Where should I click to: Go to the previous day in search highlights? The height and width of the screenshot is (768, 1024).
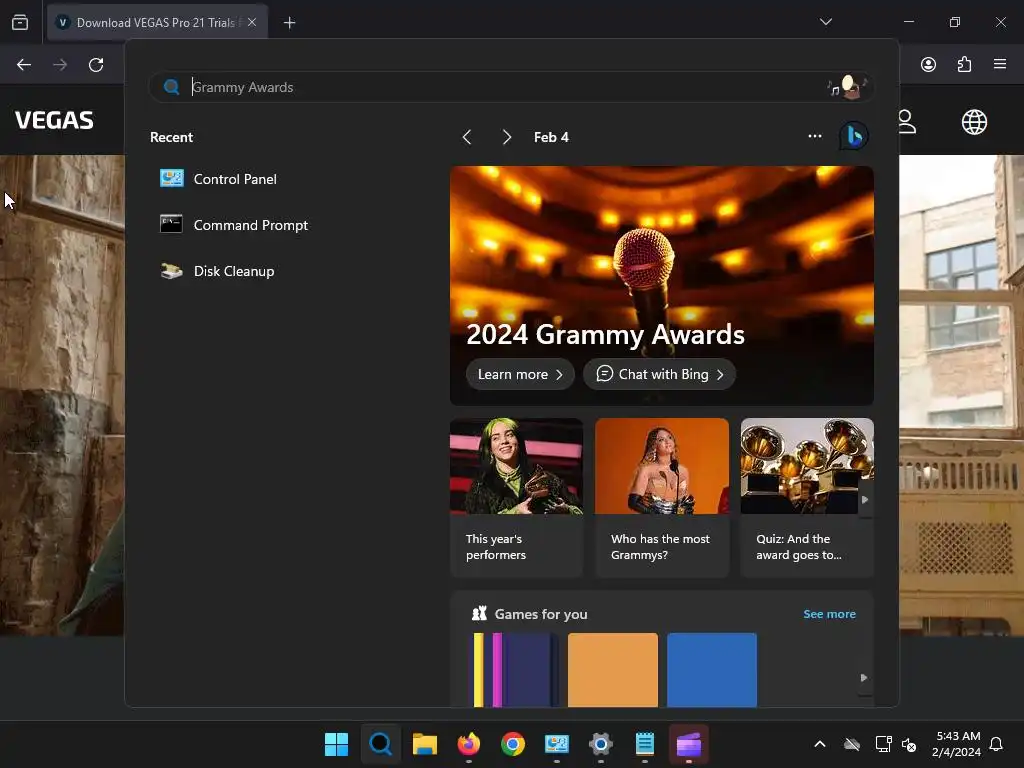coord(467,137)
